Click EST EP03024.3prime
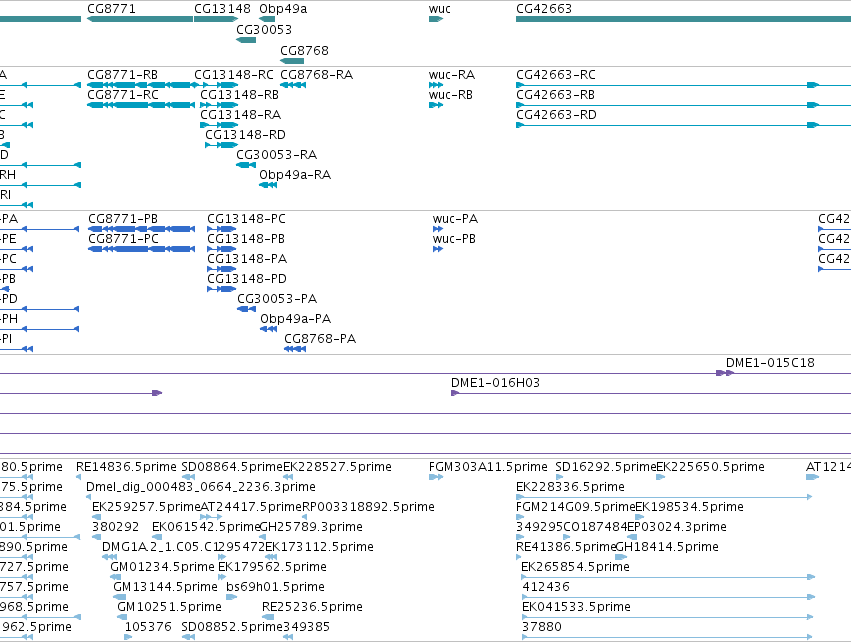The width and height of the screenshot is (851, 642). 677,527
